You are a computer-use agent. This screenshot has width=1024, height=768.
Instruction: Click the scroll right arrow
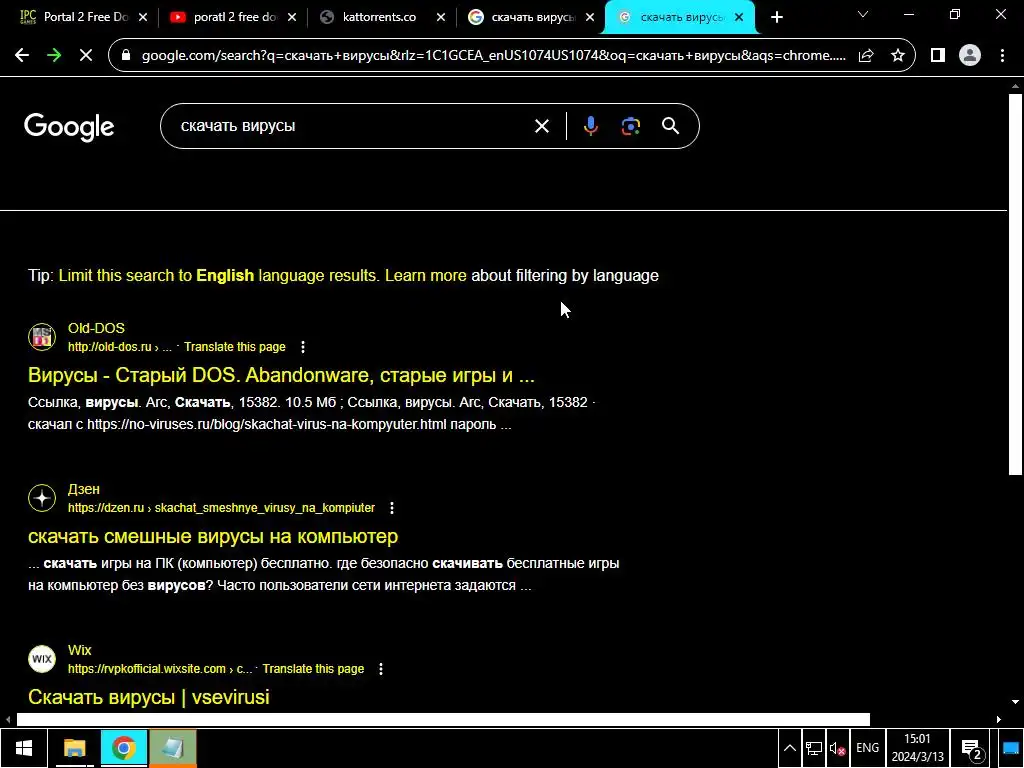click(999, 719)
